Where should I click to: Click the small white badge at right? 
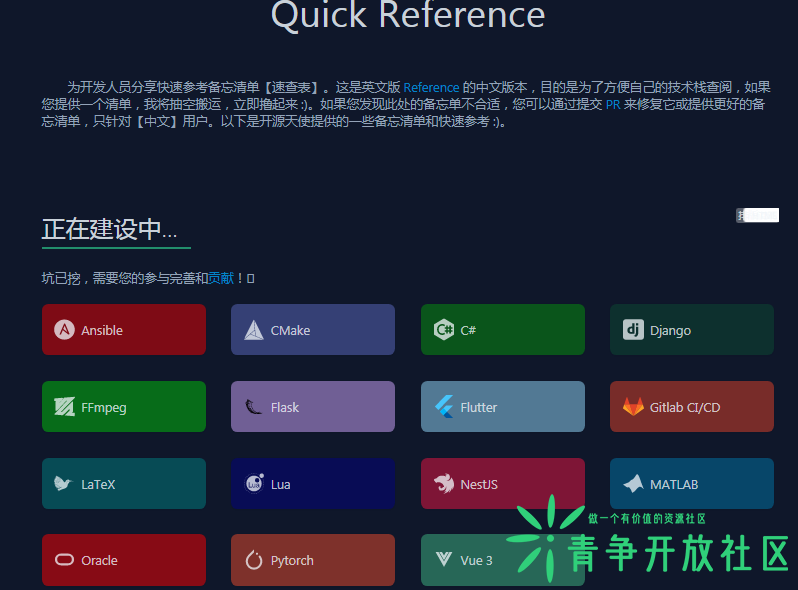[x=757, y=215]
